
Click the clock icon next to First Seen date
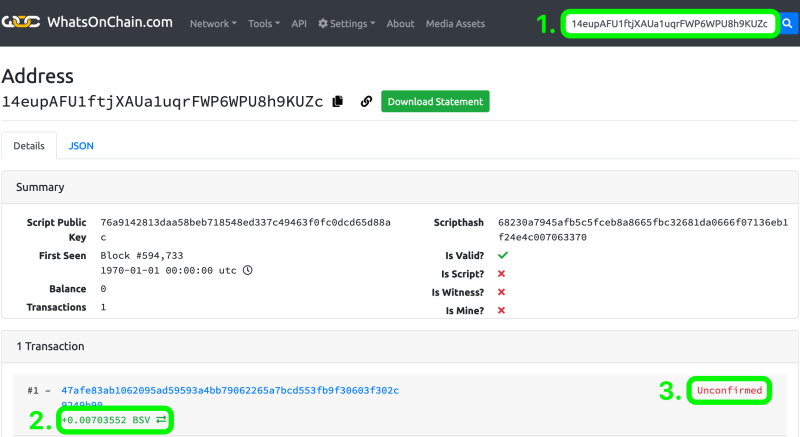(x=247, y=270)
